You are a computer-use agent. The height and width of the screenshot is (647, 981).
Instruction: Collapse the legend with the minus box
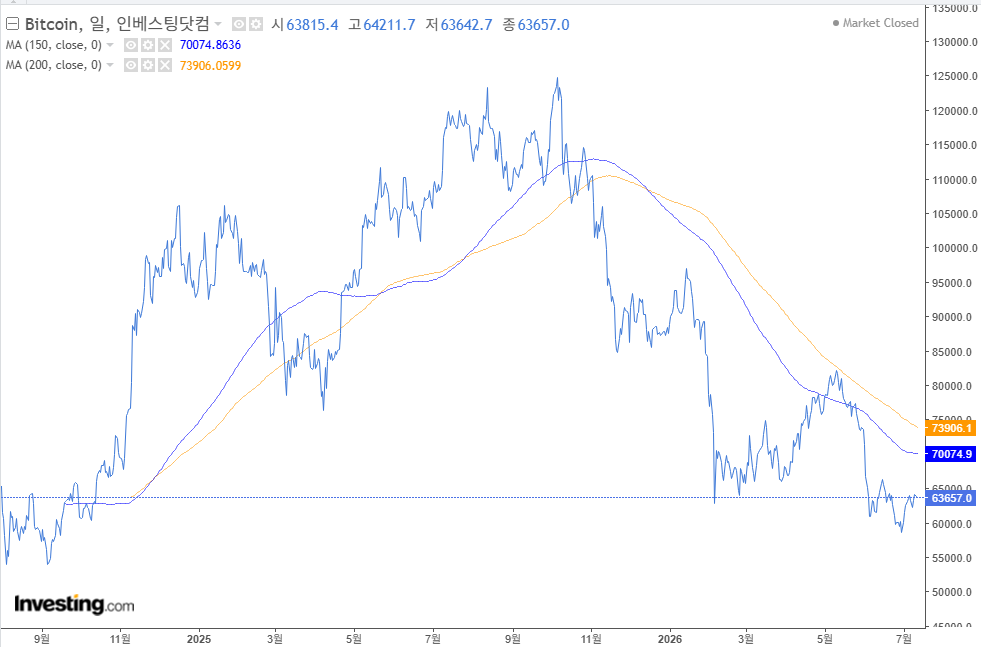pos(12,24)
